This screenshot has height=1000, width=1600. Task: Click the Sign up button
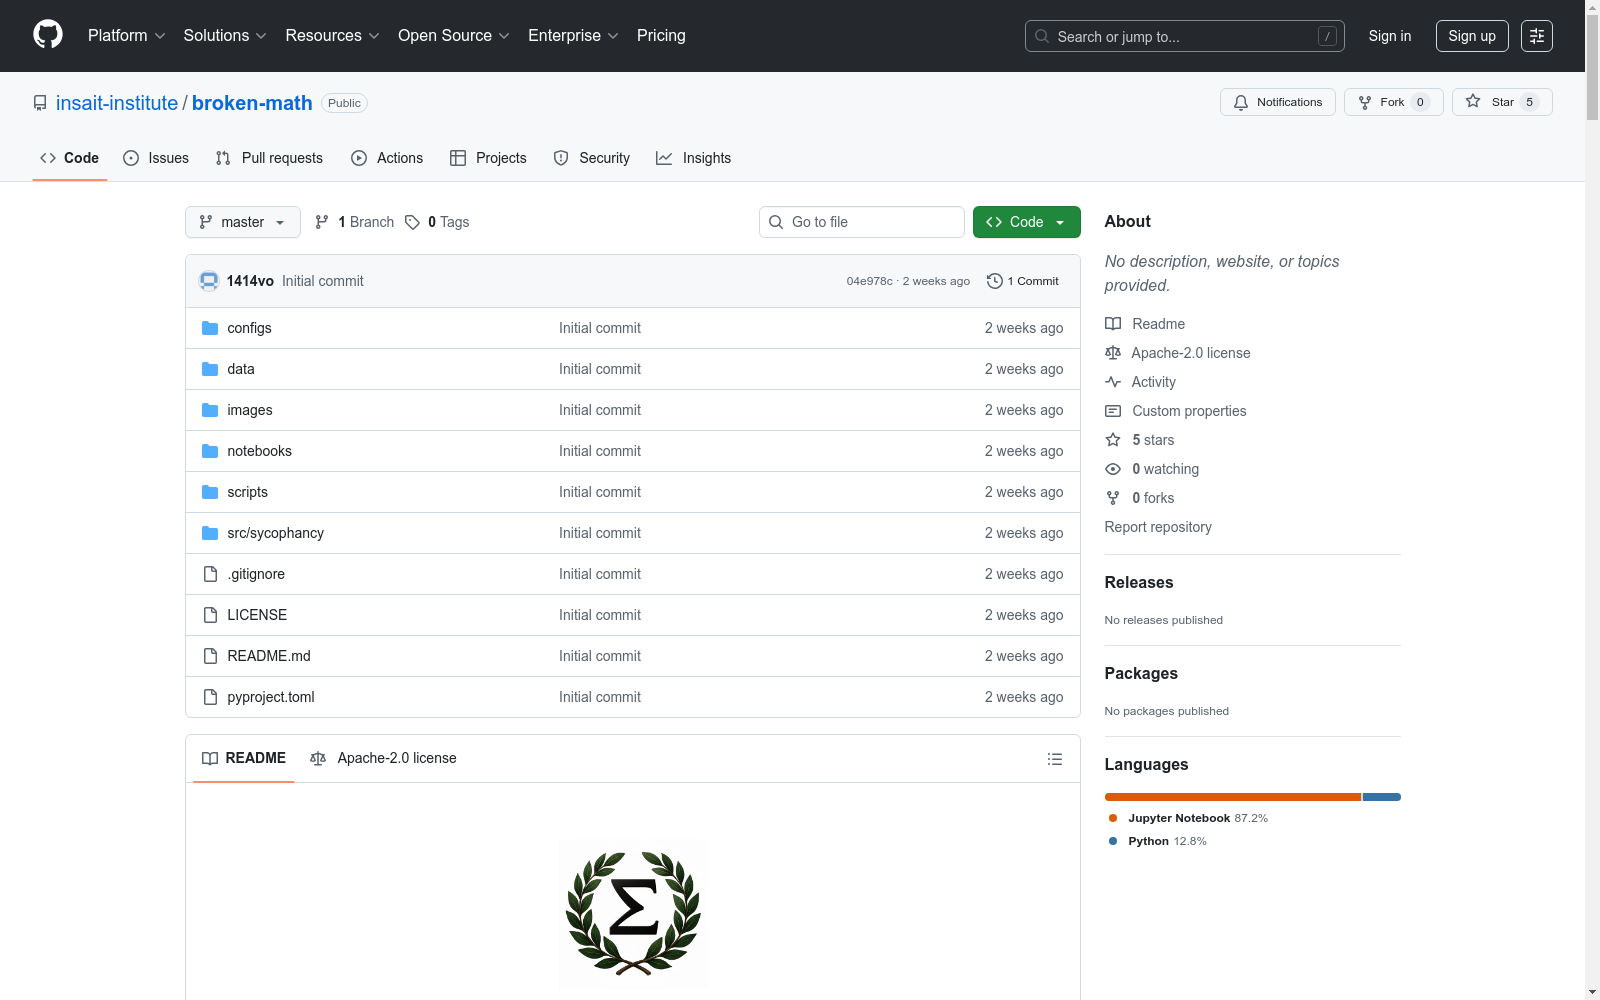[x=1472, y=36]
